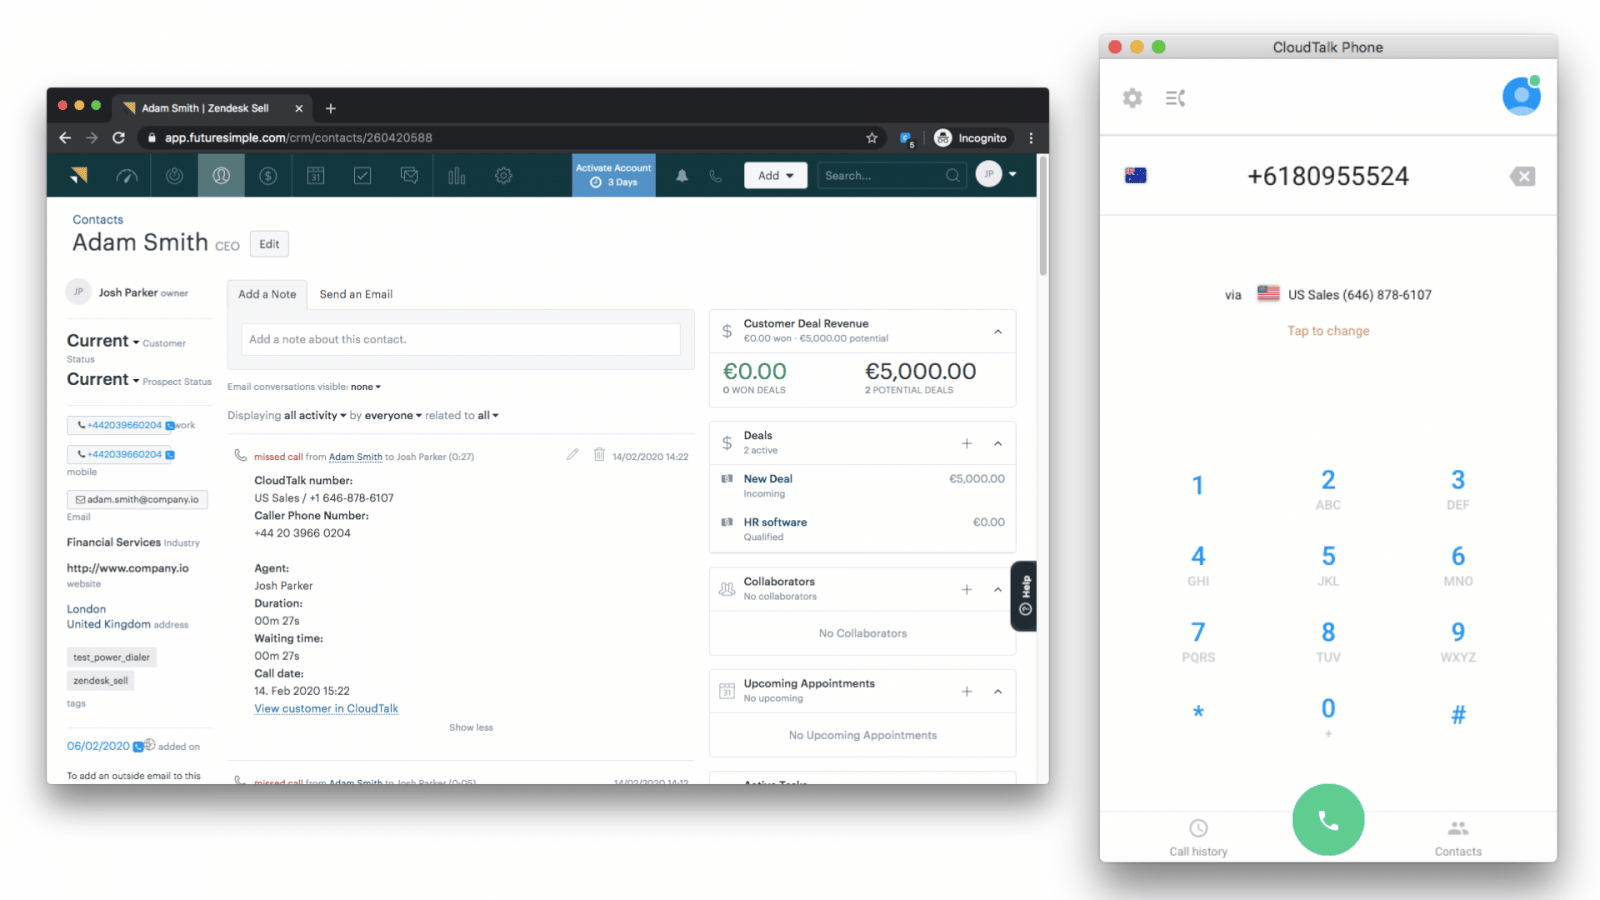The width and height of the screenshot is (1600, 900).
Task: Click Tap to change outgoing number
Action: point(1328,331)
